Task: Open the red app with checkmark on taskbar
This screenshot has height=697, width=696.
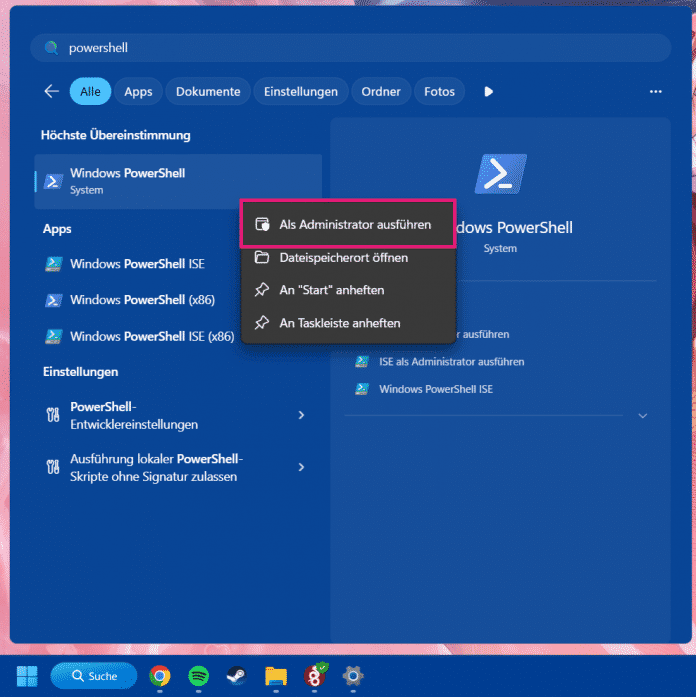Action: pos(315,675)
